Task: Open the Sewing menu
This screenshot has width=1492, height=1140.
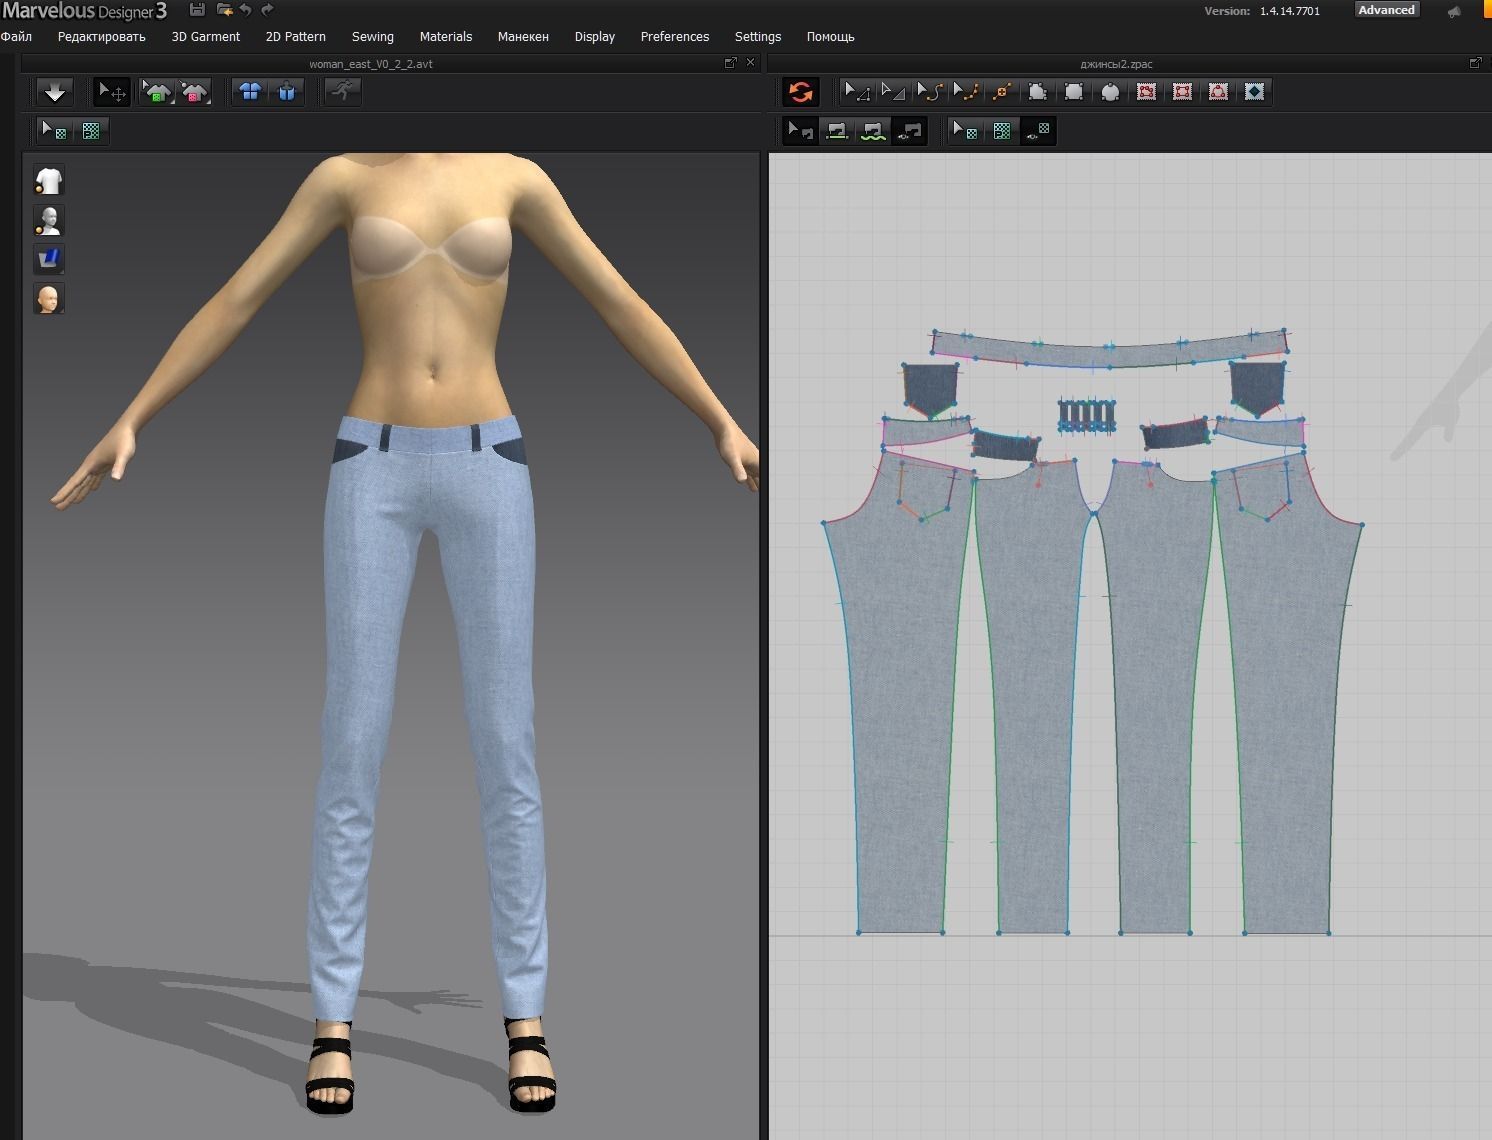Action: point(372,37)
